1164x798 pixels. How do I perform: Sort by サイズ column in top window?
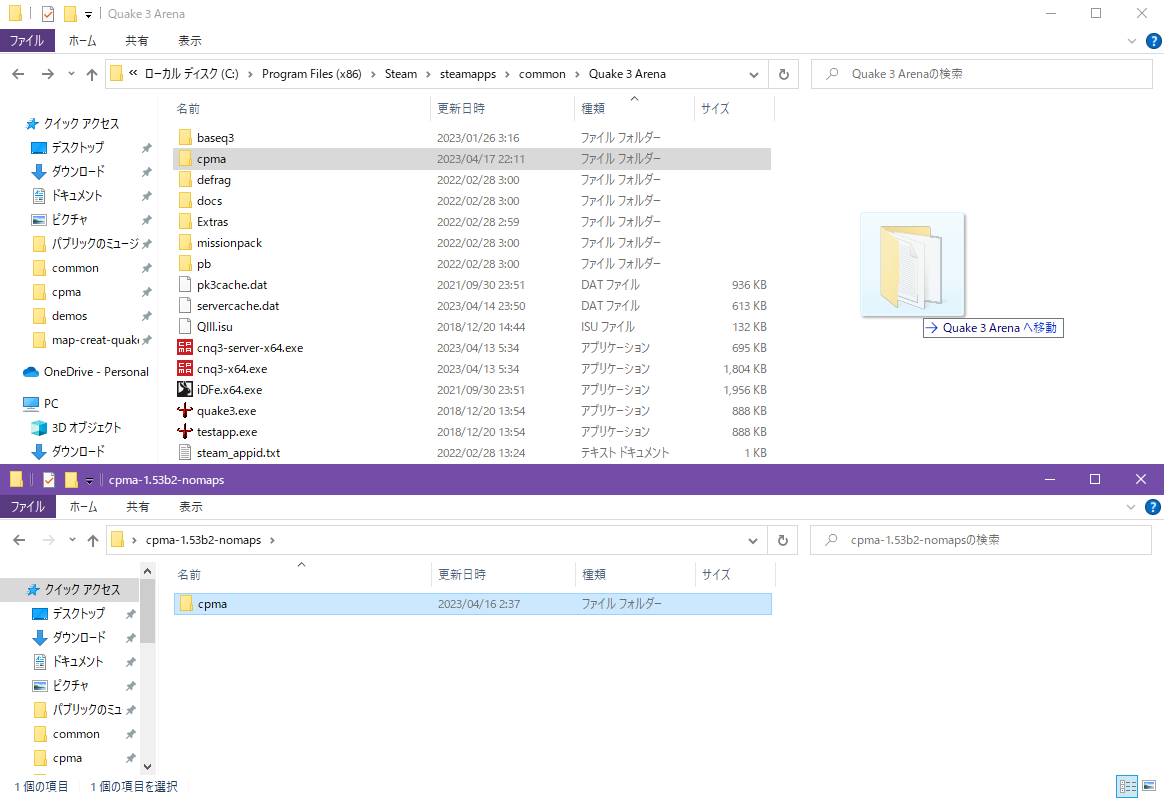click(x=733, y=108)
